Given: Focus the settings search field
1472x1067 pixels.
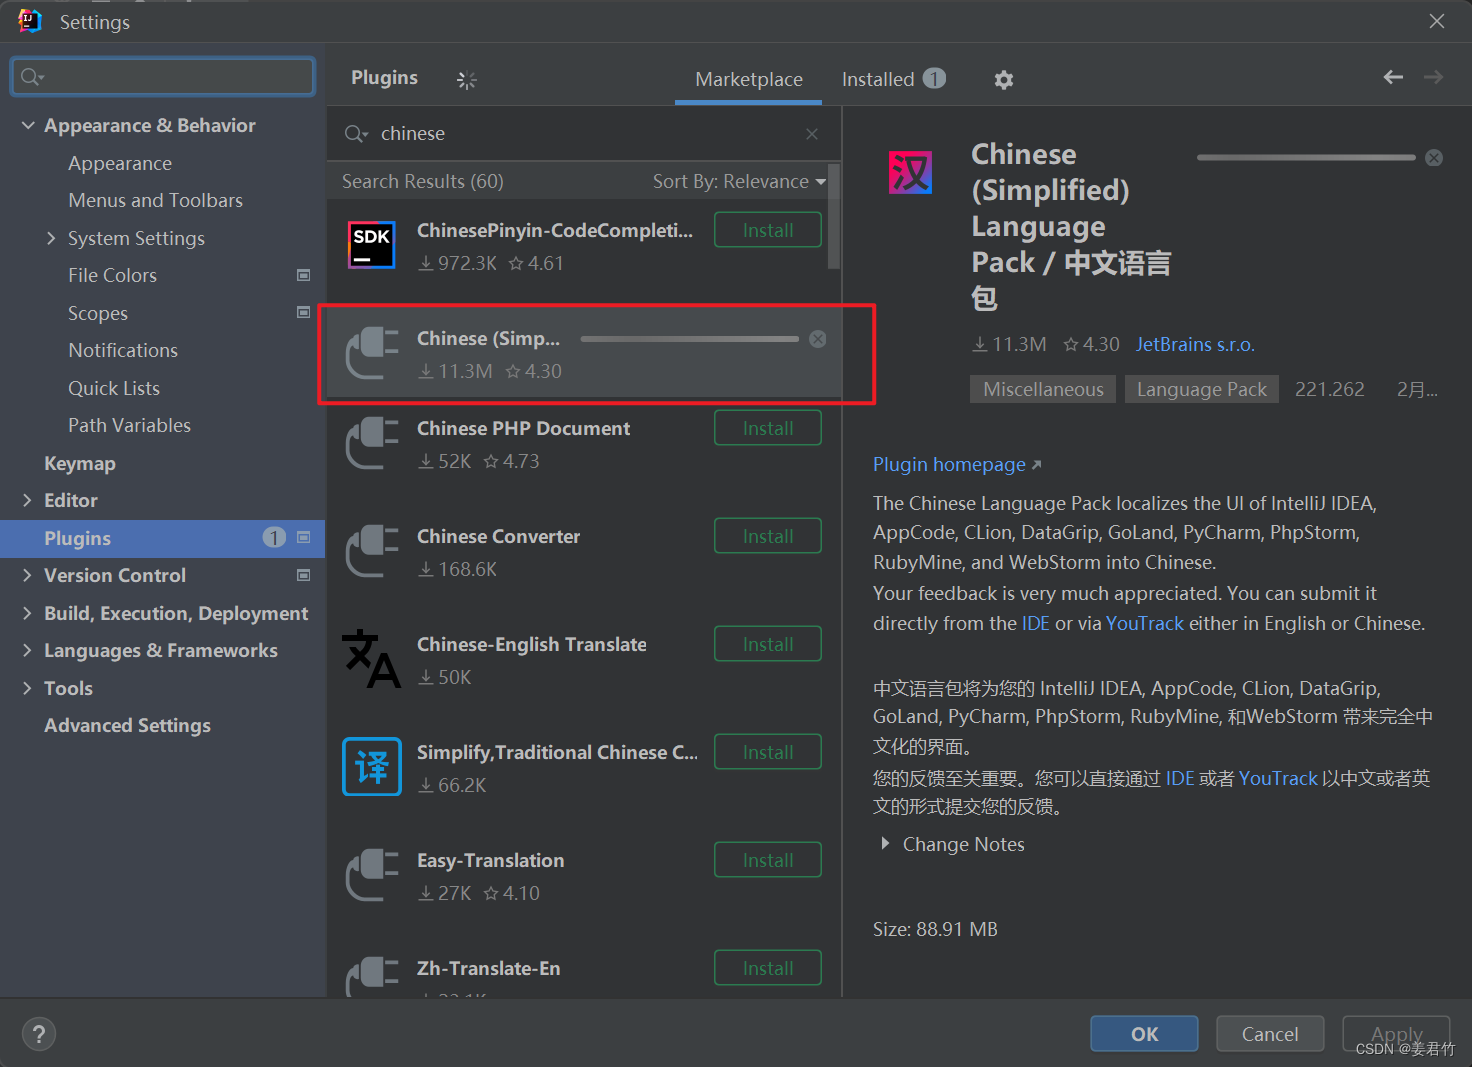Looking at the screenshot, I should [x=163, y=77].
